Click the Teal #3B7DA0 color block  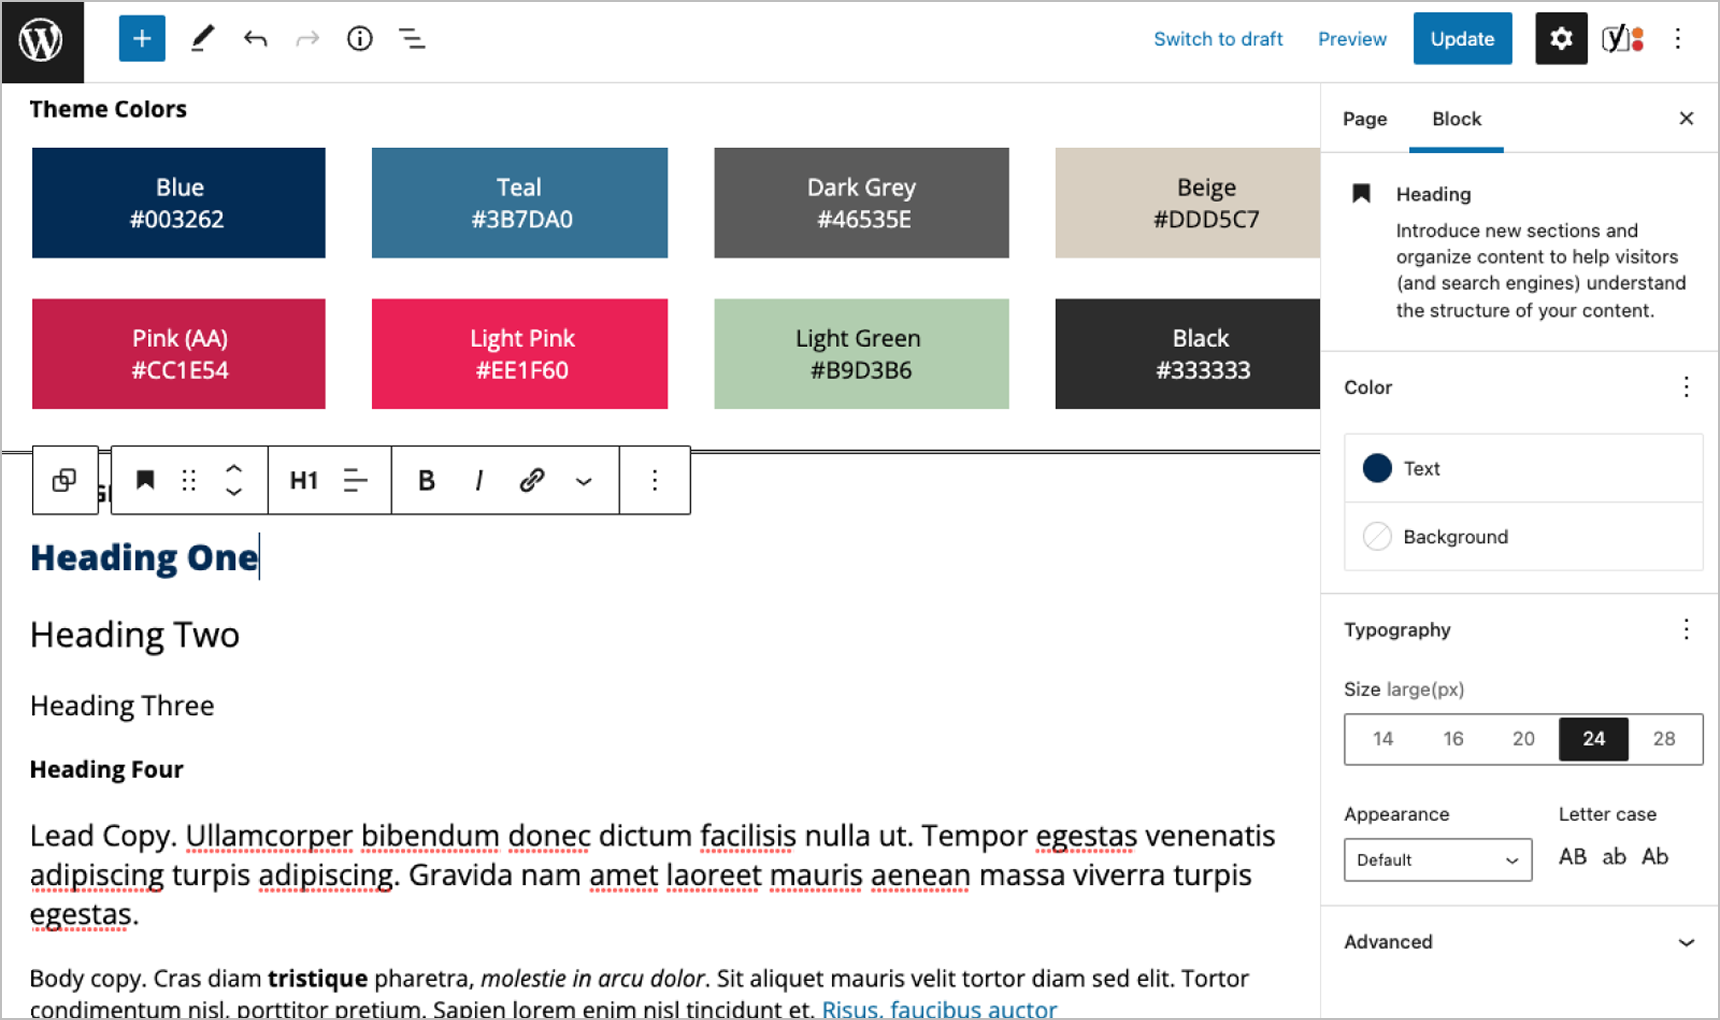(x=520, y=203)
